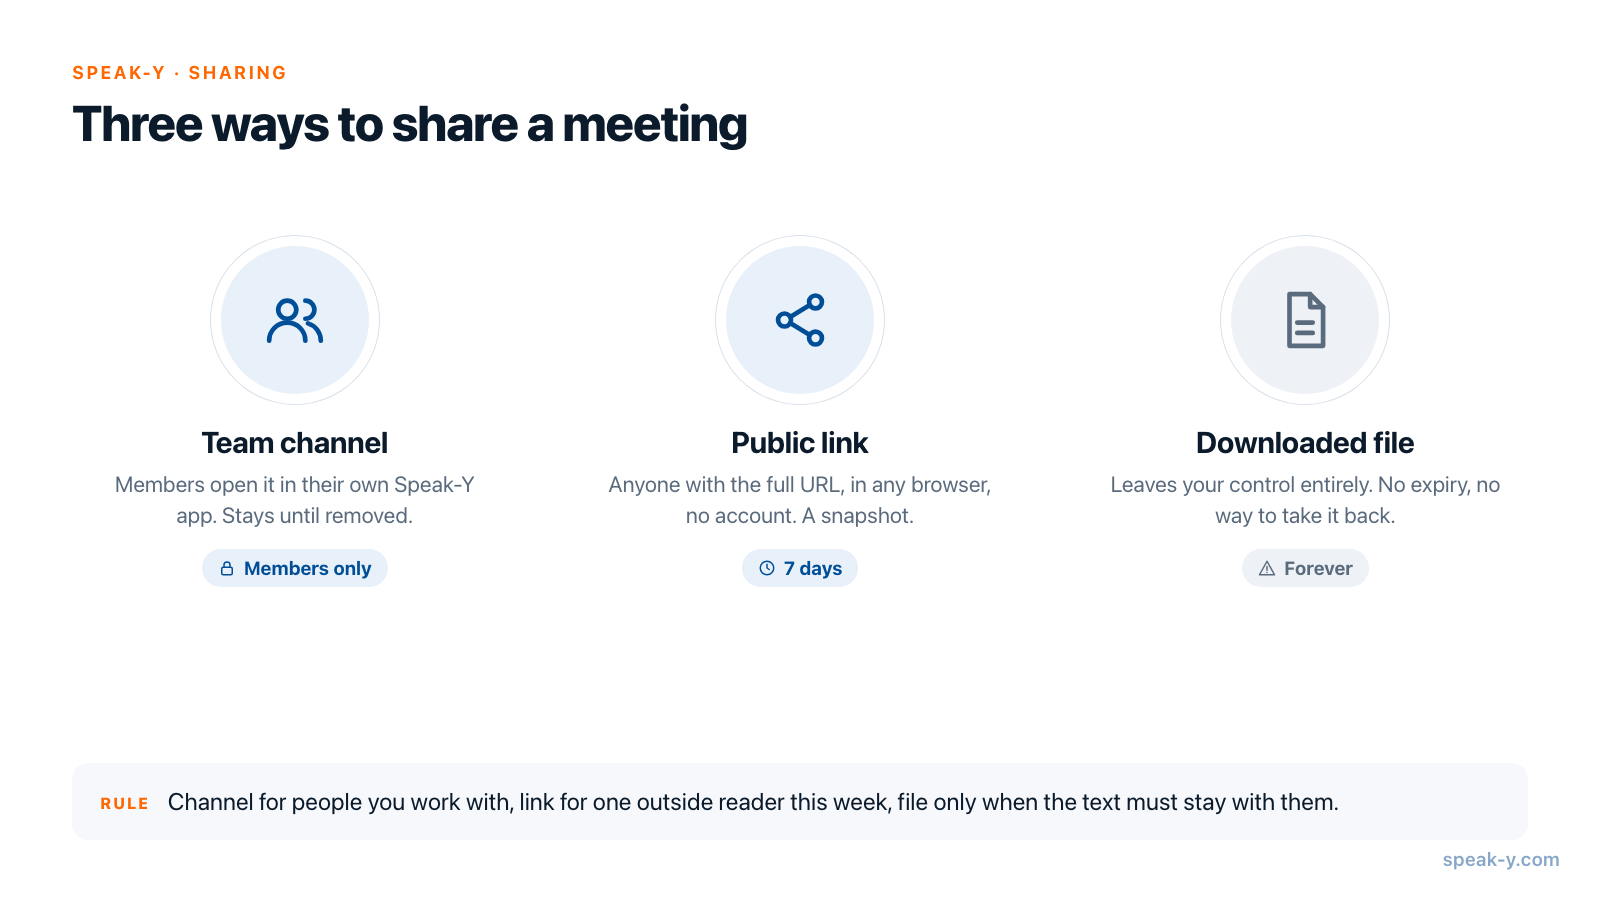Click the rule sentence starting Channel for people

[753, 802]
